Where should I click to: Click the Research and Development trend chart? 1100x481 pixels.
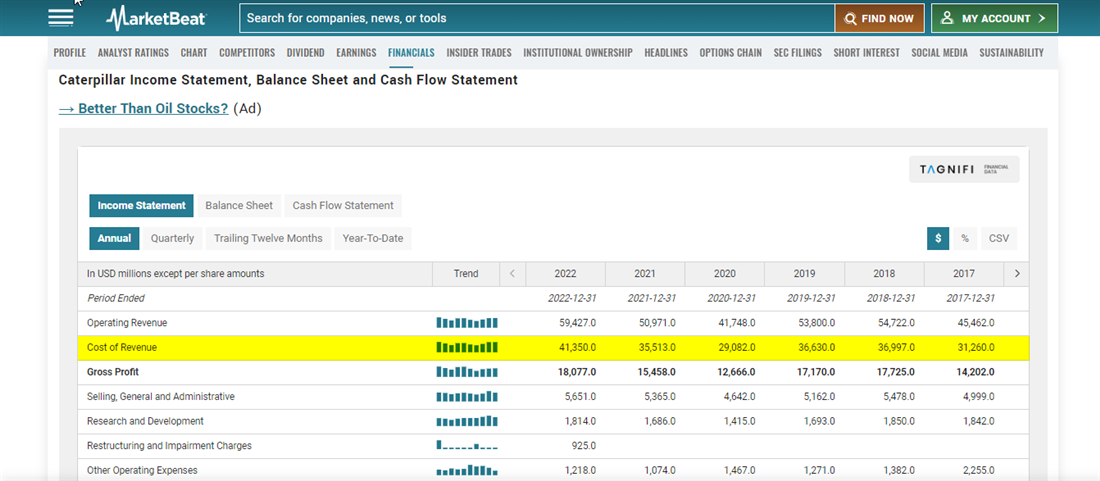[466, 421]
